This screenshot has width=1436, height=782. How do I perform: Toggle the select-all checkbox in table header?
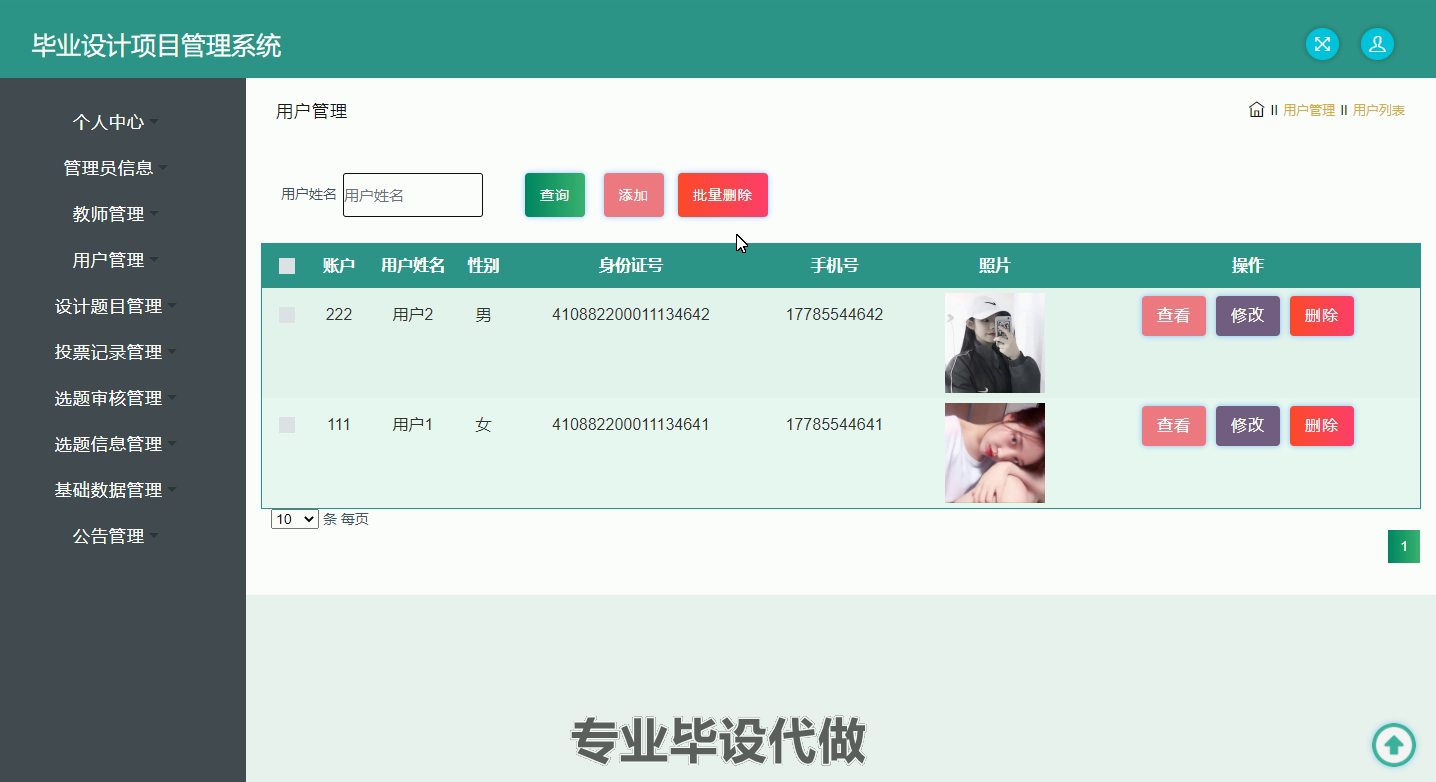[x=287, y=266]
